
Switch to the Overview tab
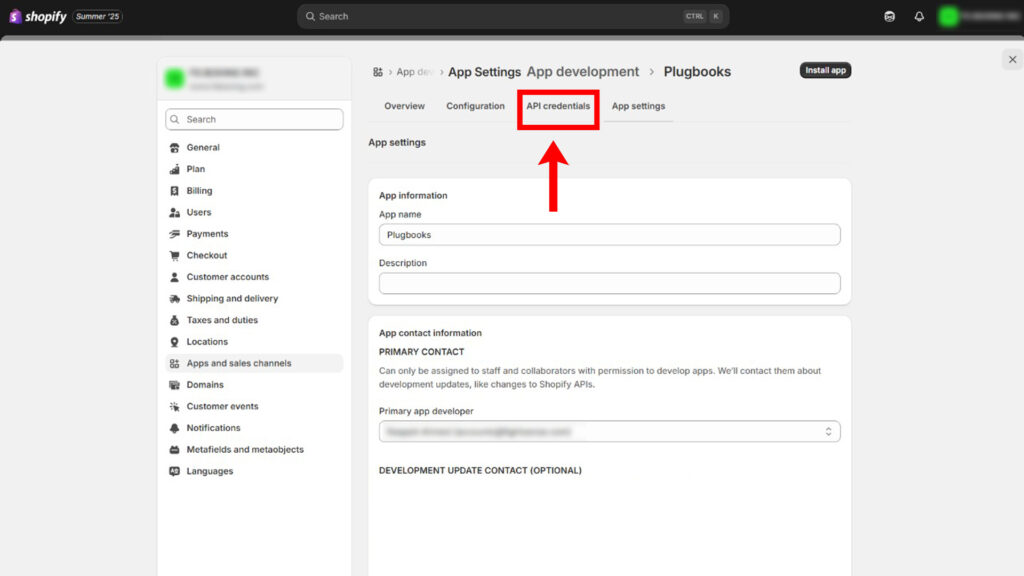pyautogui.click(x=404, y=106)
